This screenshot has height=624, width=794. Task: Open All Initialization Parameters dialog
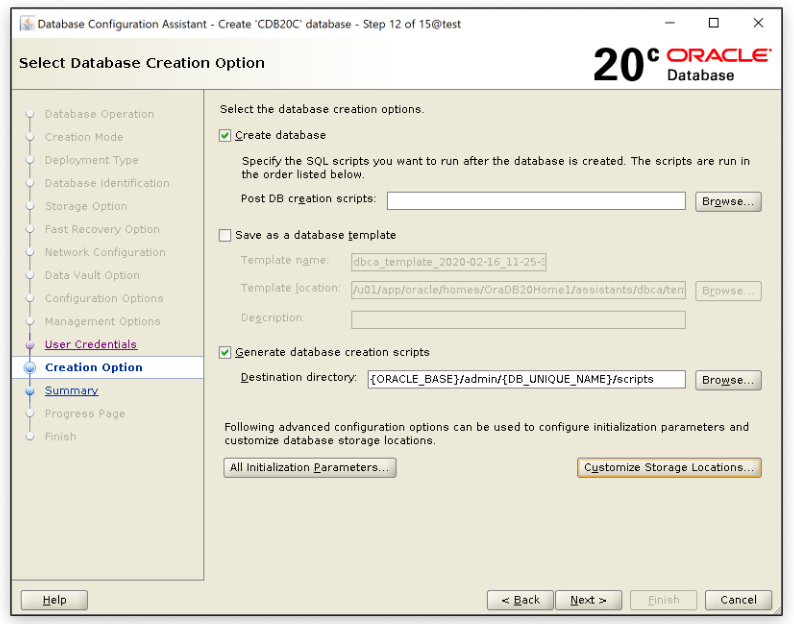310,467
